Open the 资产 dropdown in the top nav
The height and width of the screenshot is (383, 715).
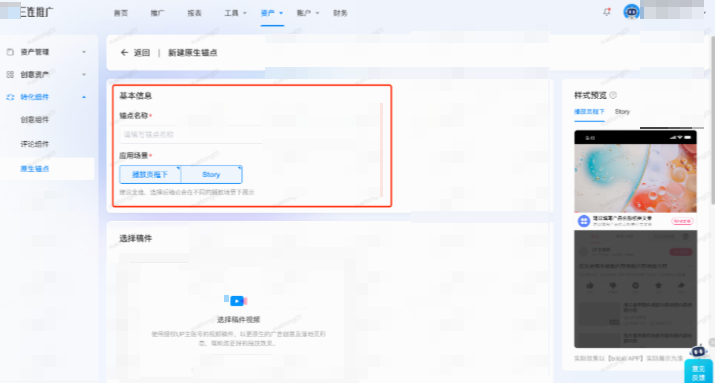[272, 13]
